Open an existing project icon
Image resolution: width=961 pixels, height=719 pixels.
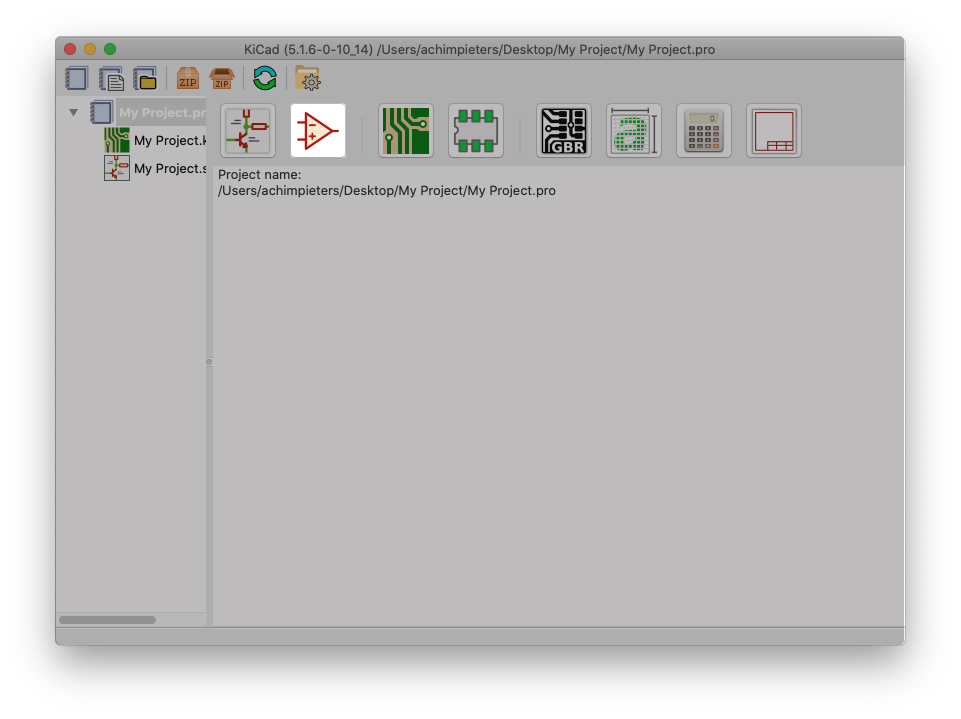click(145, 79)
